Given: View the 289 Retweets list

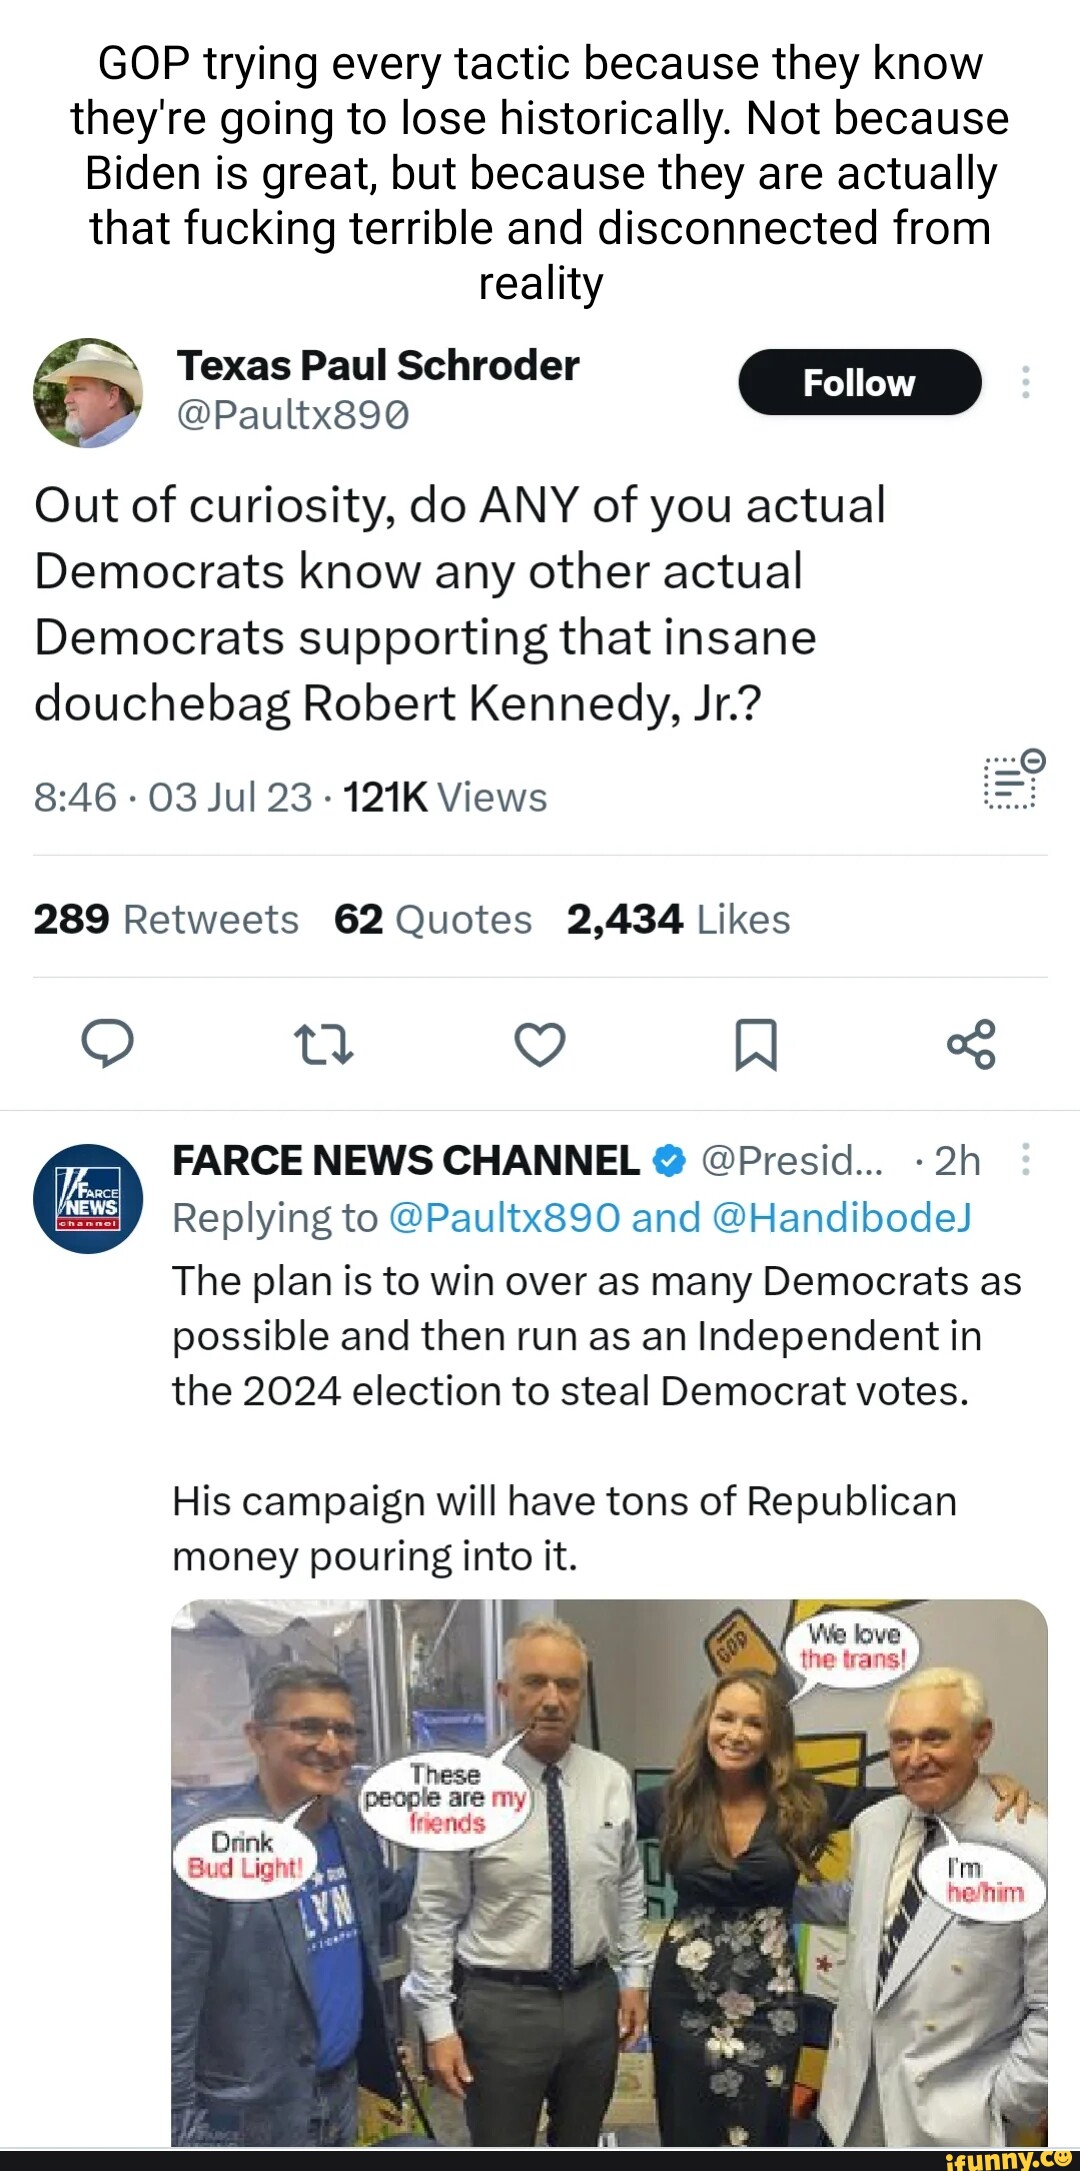Looking at the screenshot, I should pyautogui.click(x=166, y=919).
